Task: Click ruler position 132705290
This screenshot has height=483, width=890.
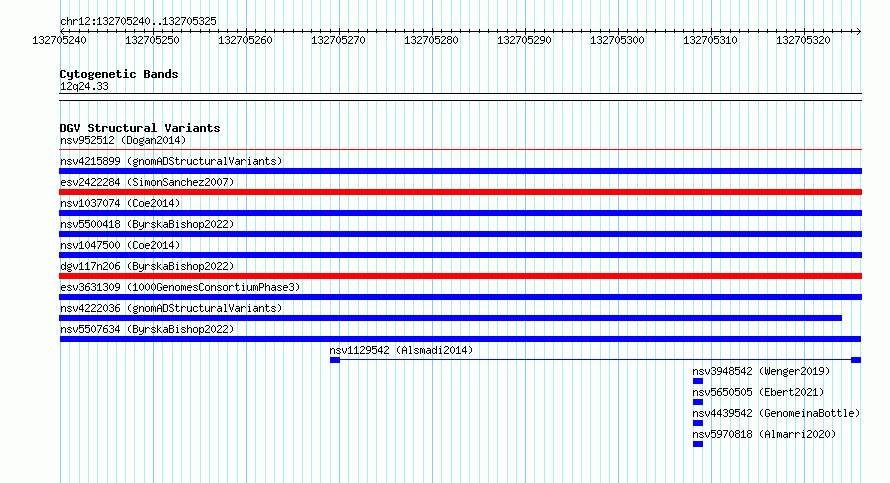Action: coord(524,40)
